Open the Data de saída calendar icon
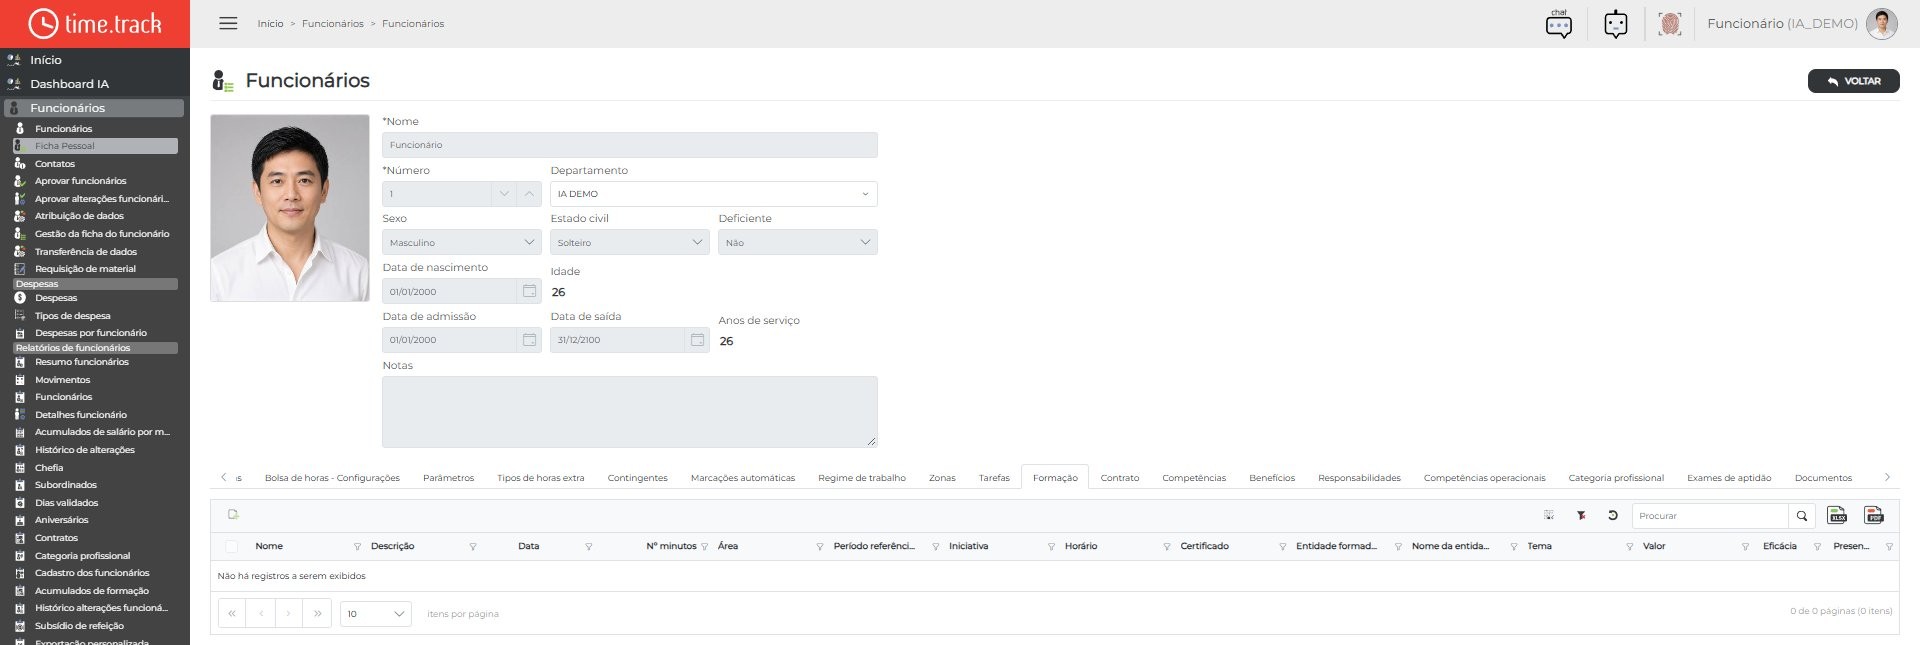This screenshot has height=645, width=1920. (x=697, y=340)
